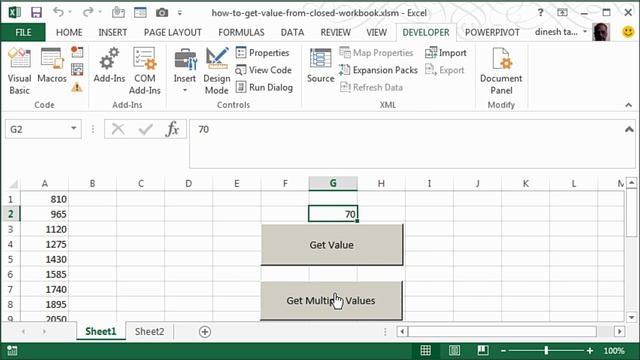Click horizontal scroll right arrow
This screenshot has height=360, width=640.
[620, 331]
